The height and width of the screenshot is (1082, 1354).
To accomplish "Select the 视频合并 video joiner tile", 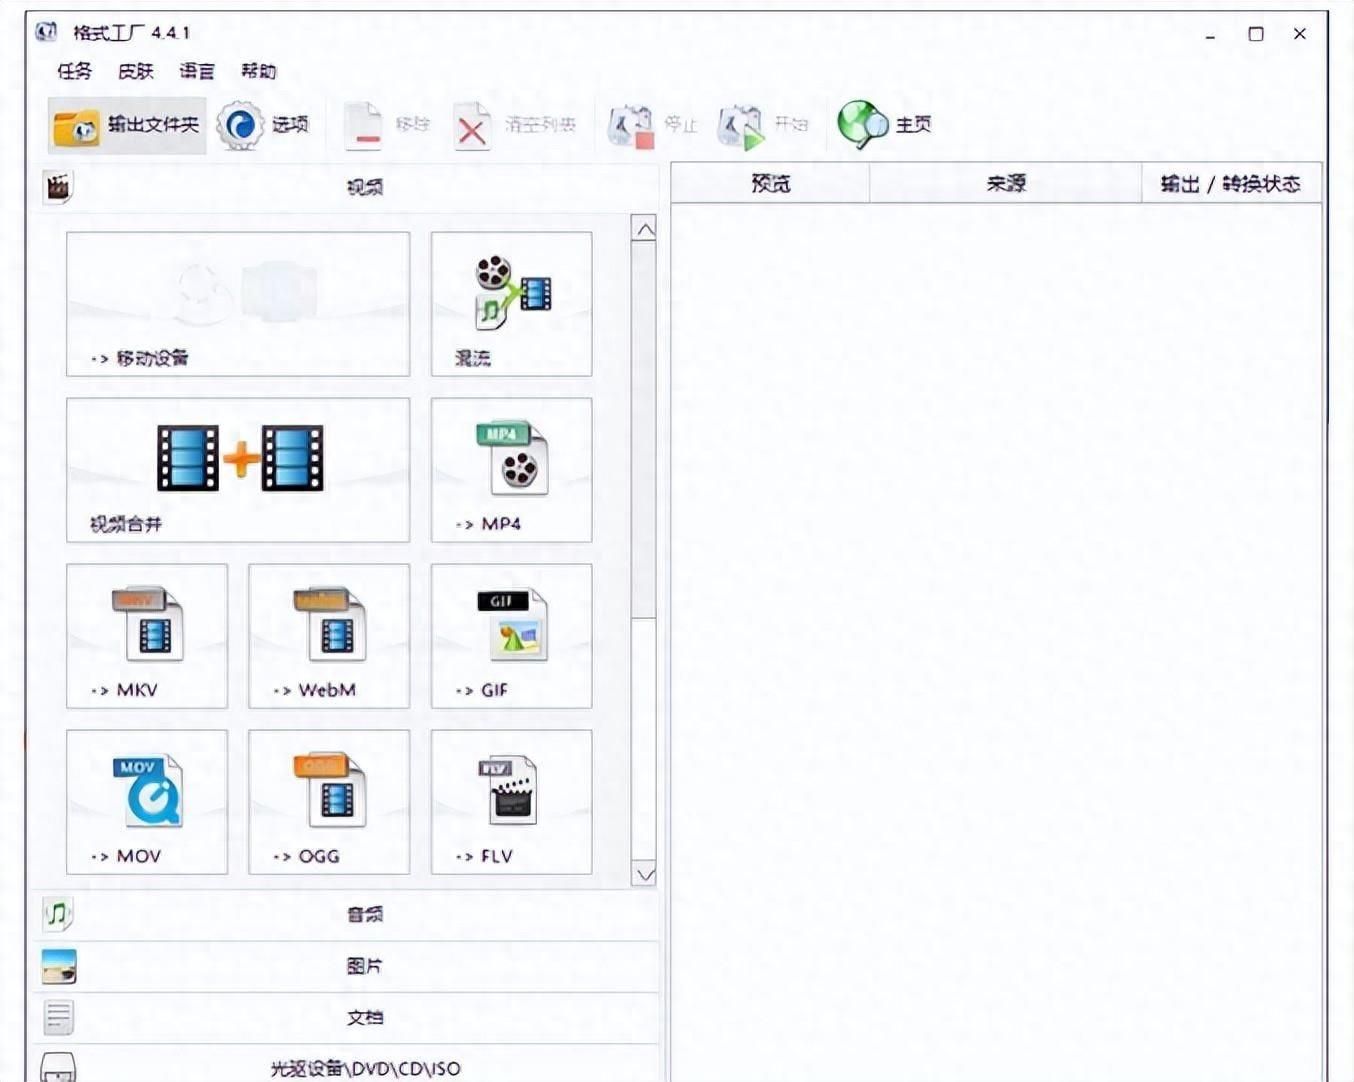I will pos(238,470).
